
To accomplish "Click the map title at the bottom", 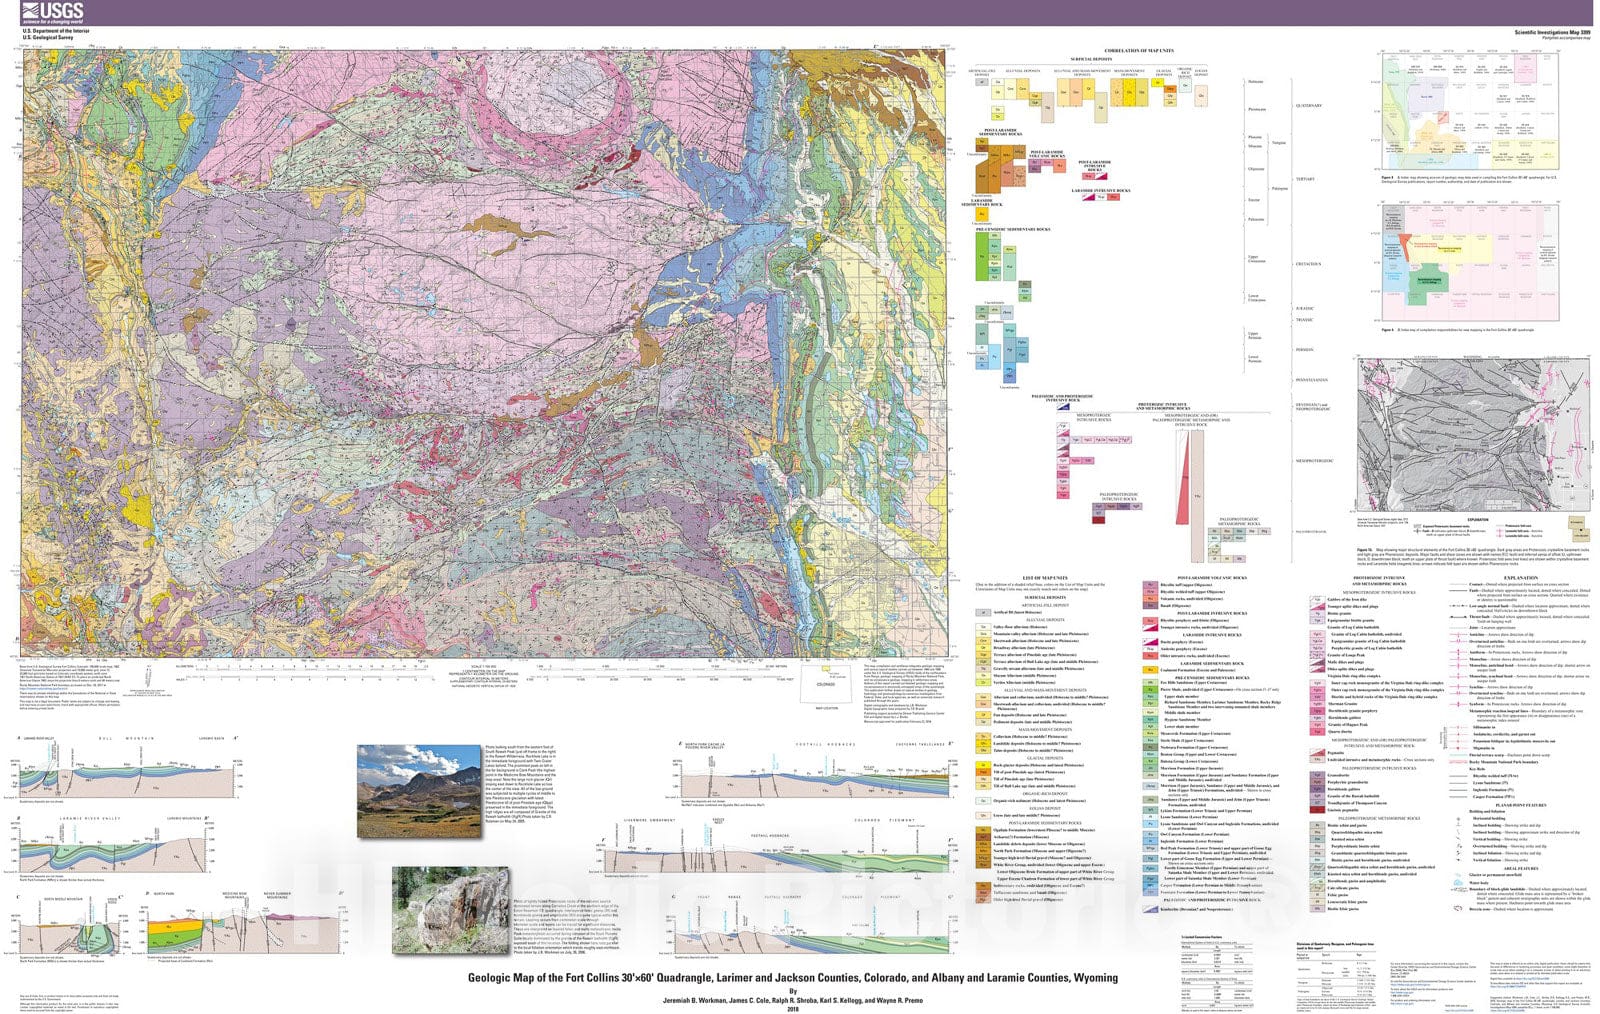I will pyautogui.click(x=792, y=978).
